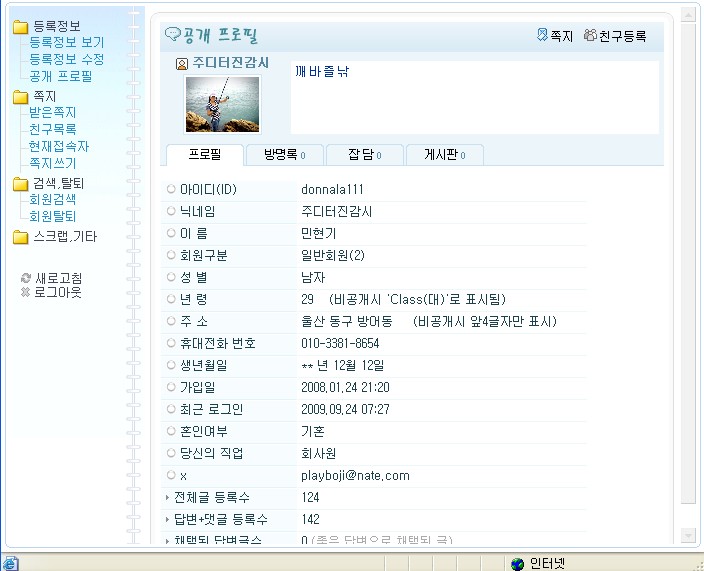Click the scrollbar down arrow
The width and height of the screenshot is (704, 571).
click(x=688, y=535)
